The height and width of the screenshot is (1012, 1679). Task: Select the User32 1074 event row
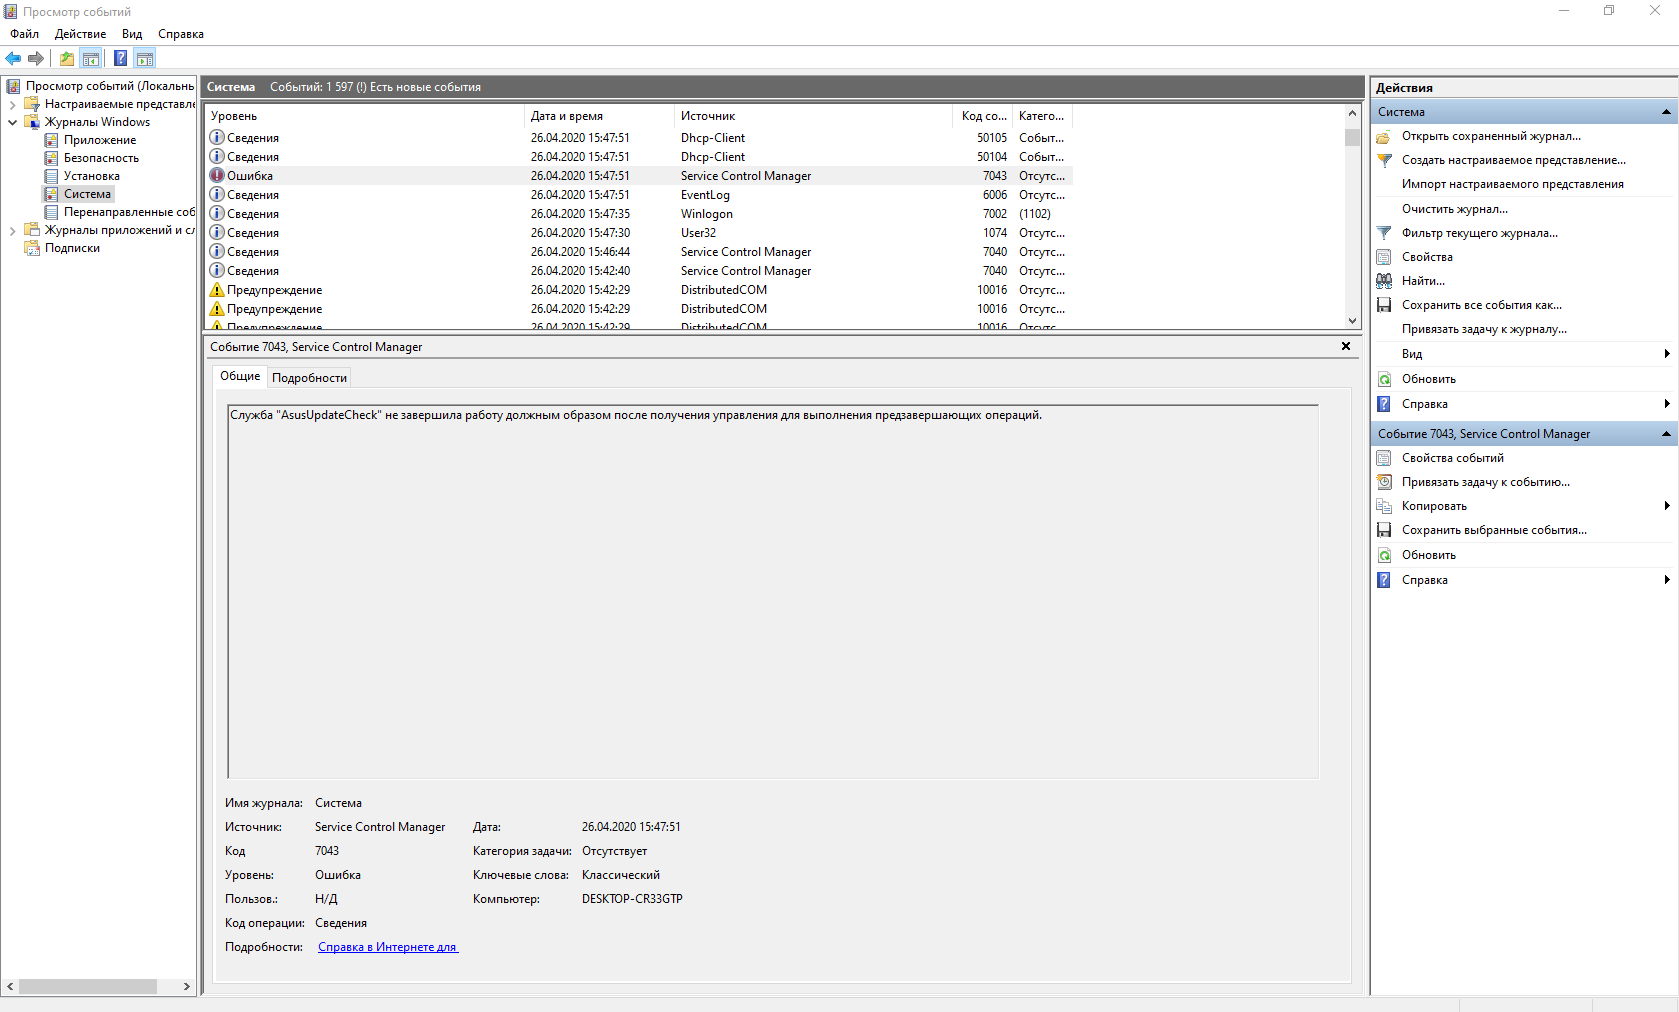639,233
